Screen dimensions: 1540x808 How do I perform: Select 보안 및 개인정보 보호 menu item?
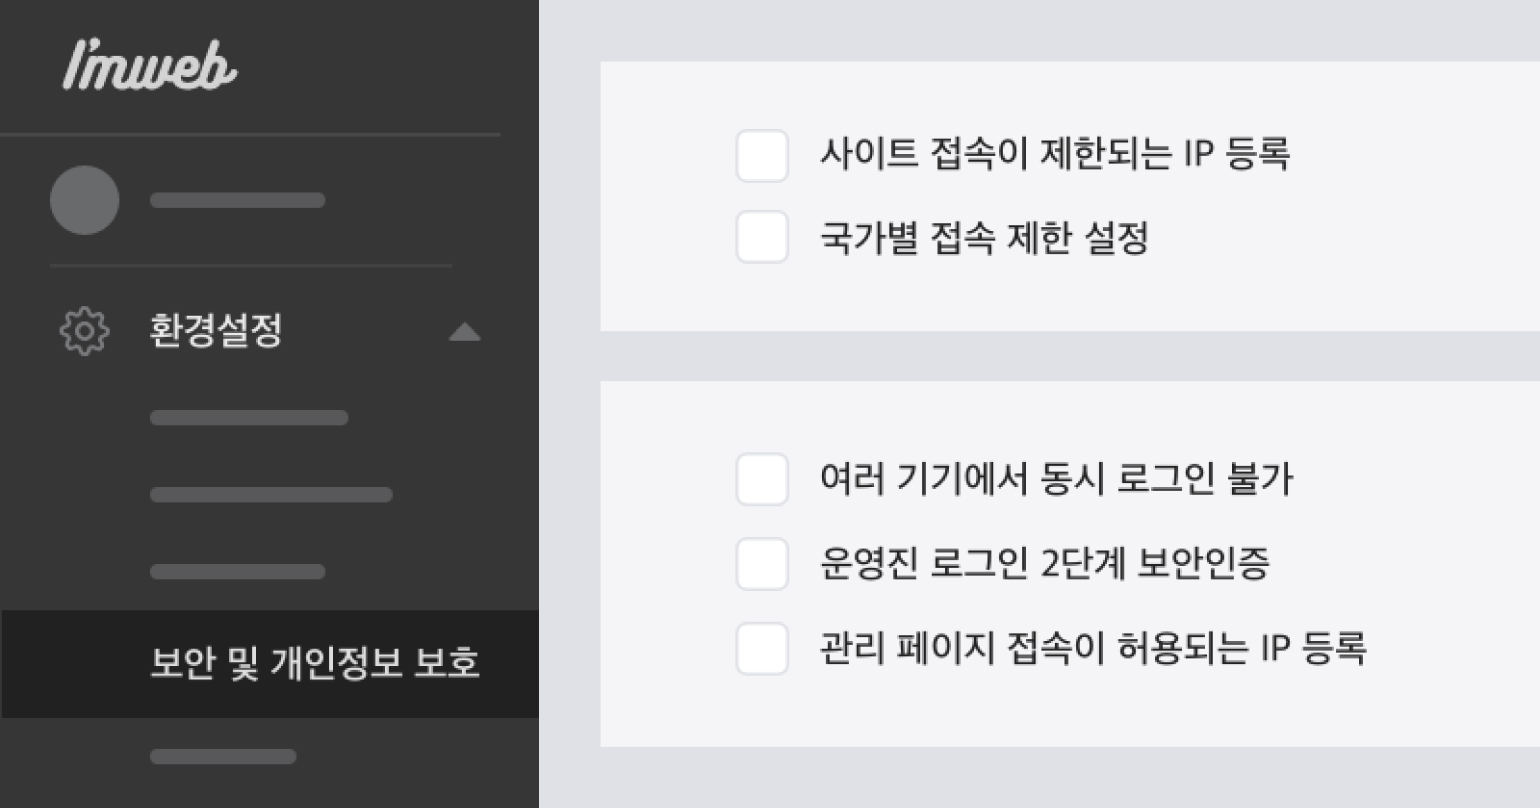pyautogui.click(x=314, y=663)
